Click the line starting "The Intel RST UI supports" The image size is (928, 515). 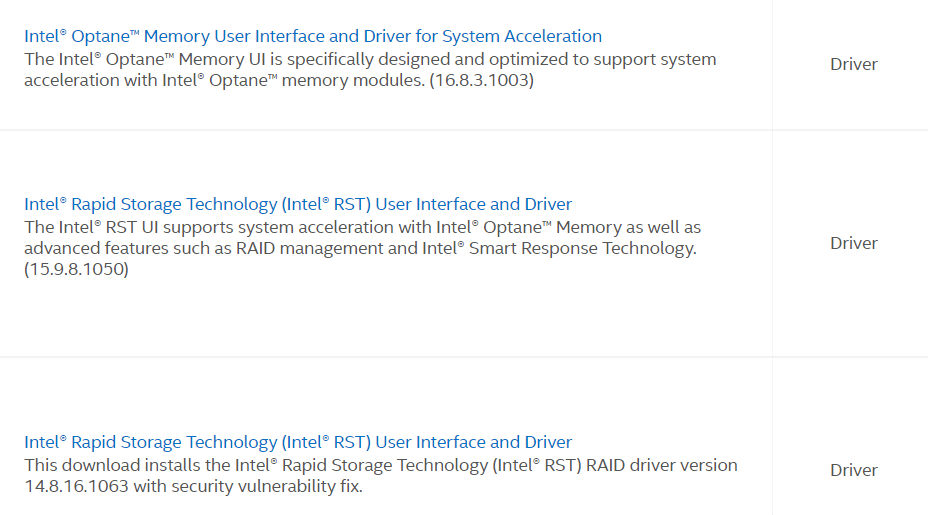click(362, 227)
